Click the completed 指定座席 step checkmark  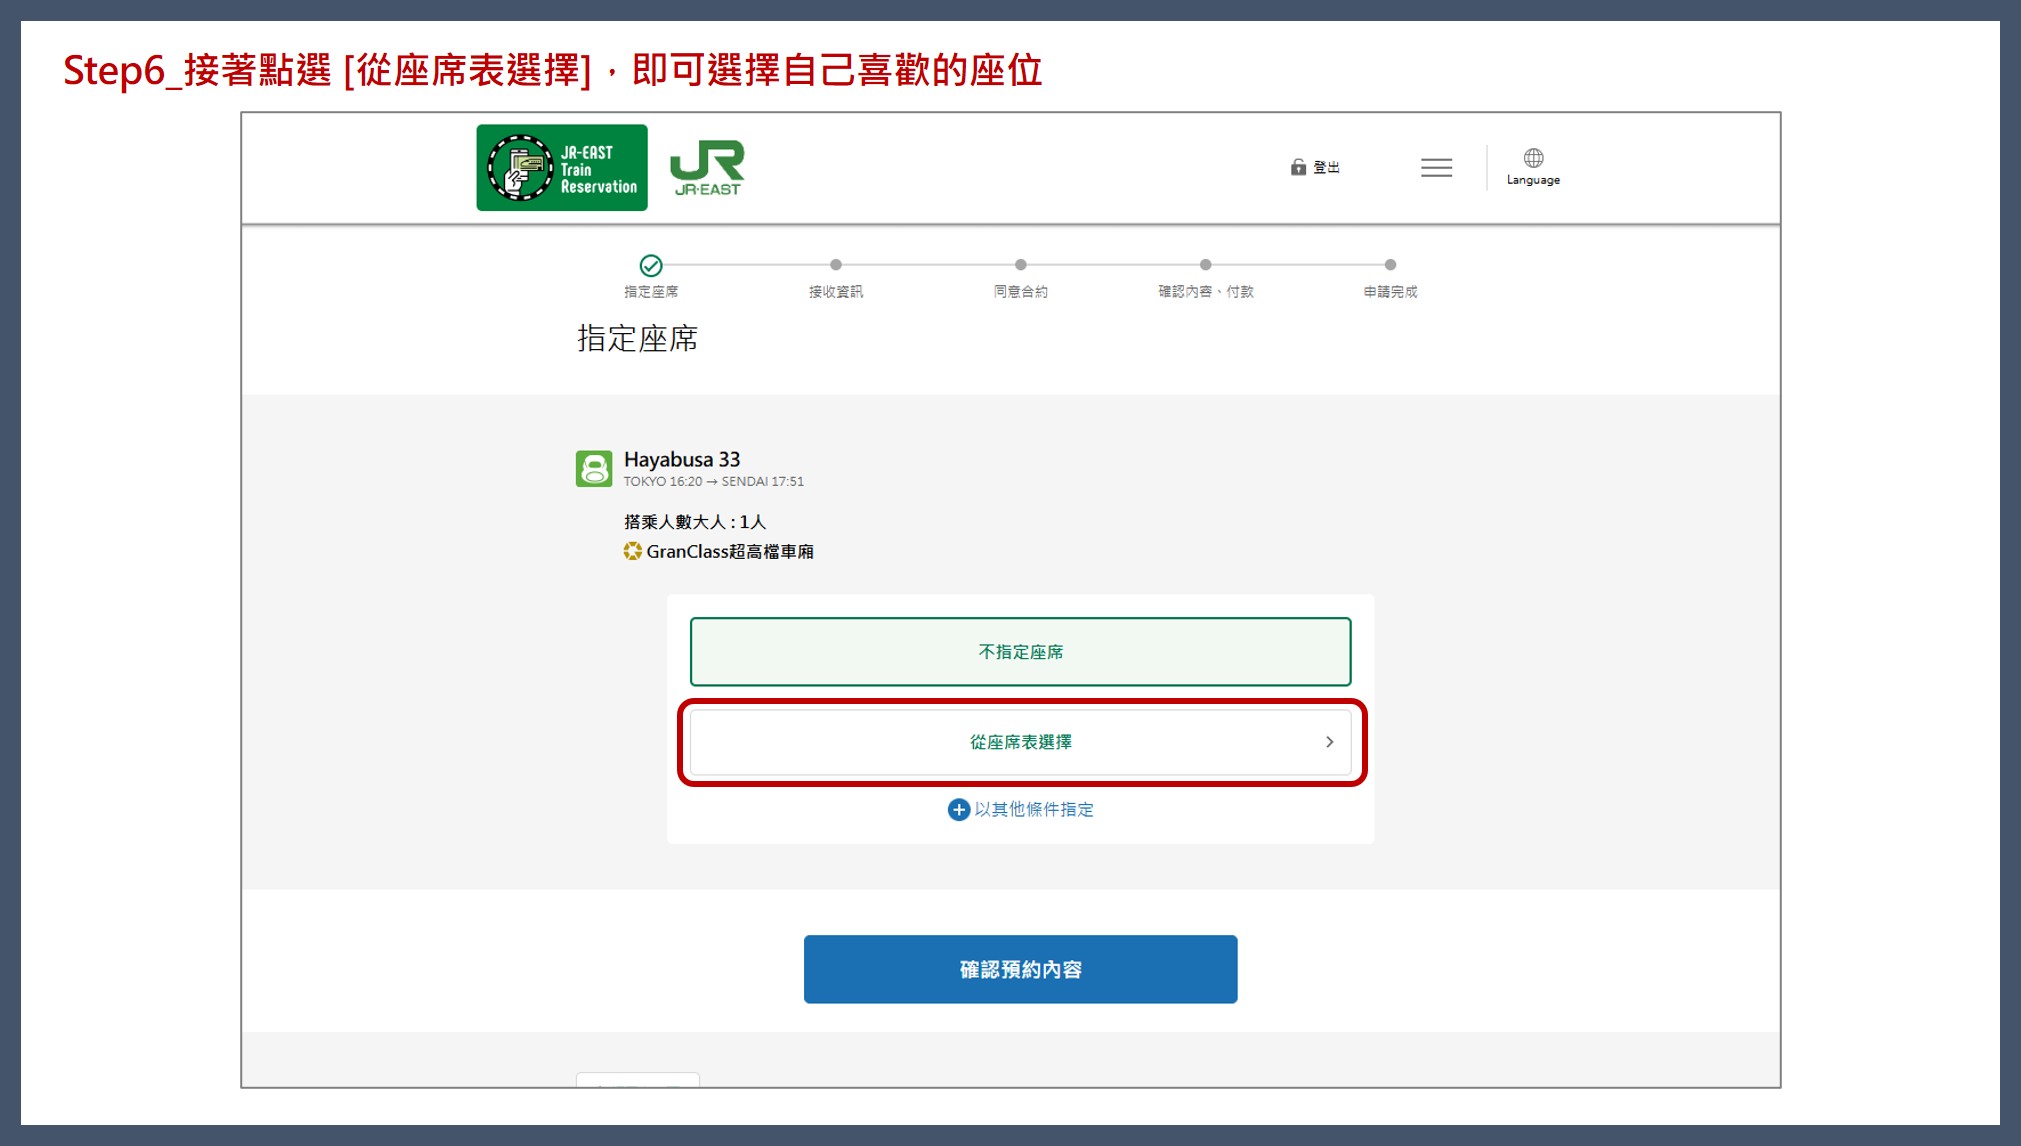coord(651,265)
